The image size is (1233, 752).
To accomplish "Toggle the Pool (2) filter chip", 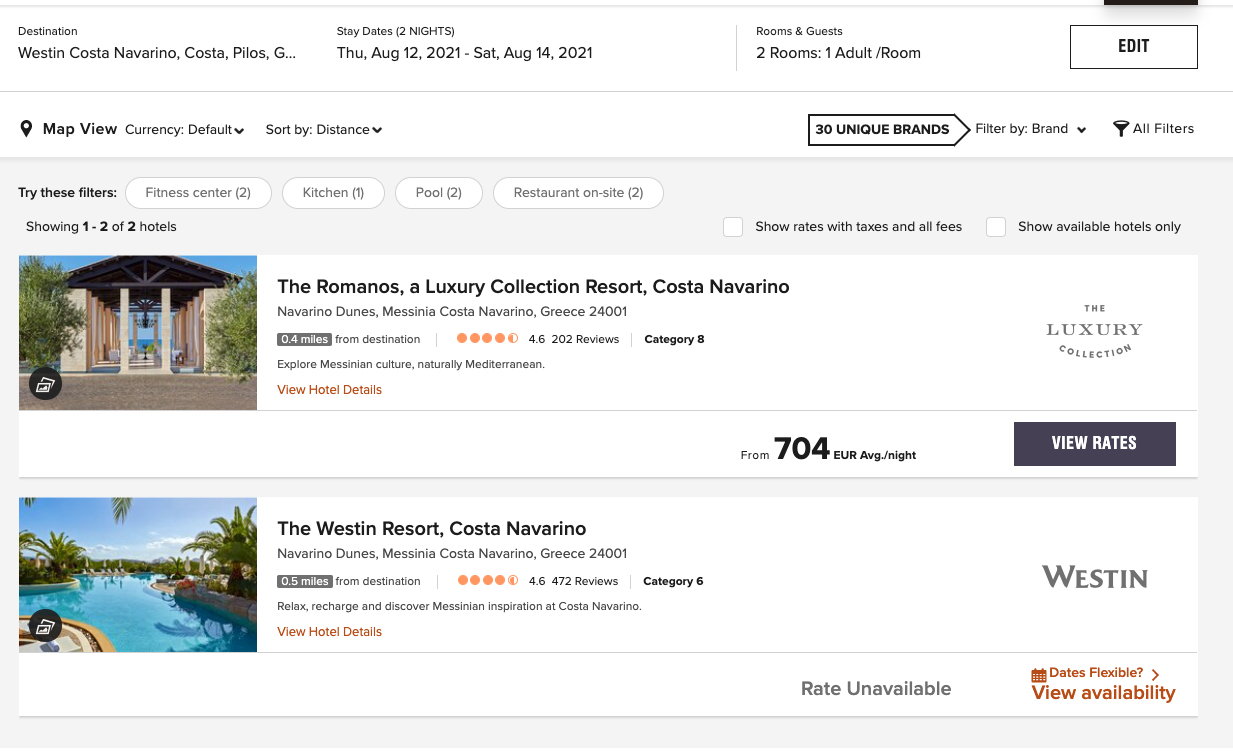I will [438, 193].
